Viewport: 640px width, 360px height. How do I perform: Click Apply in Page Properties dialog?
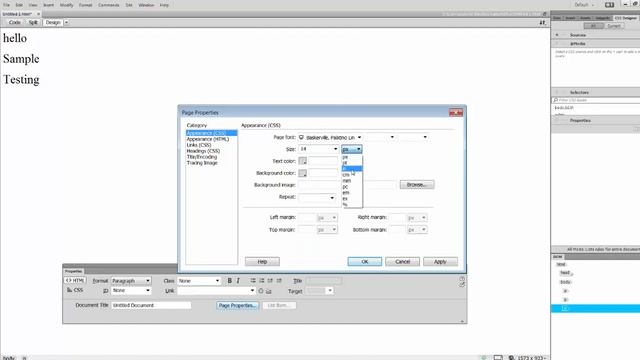(440, 262)
